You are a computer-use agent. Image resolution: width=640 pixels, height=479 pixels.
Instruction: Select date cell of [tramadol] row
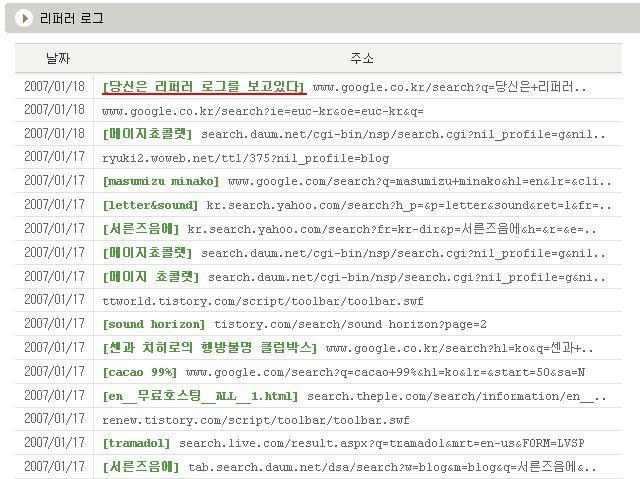54,443
